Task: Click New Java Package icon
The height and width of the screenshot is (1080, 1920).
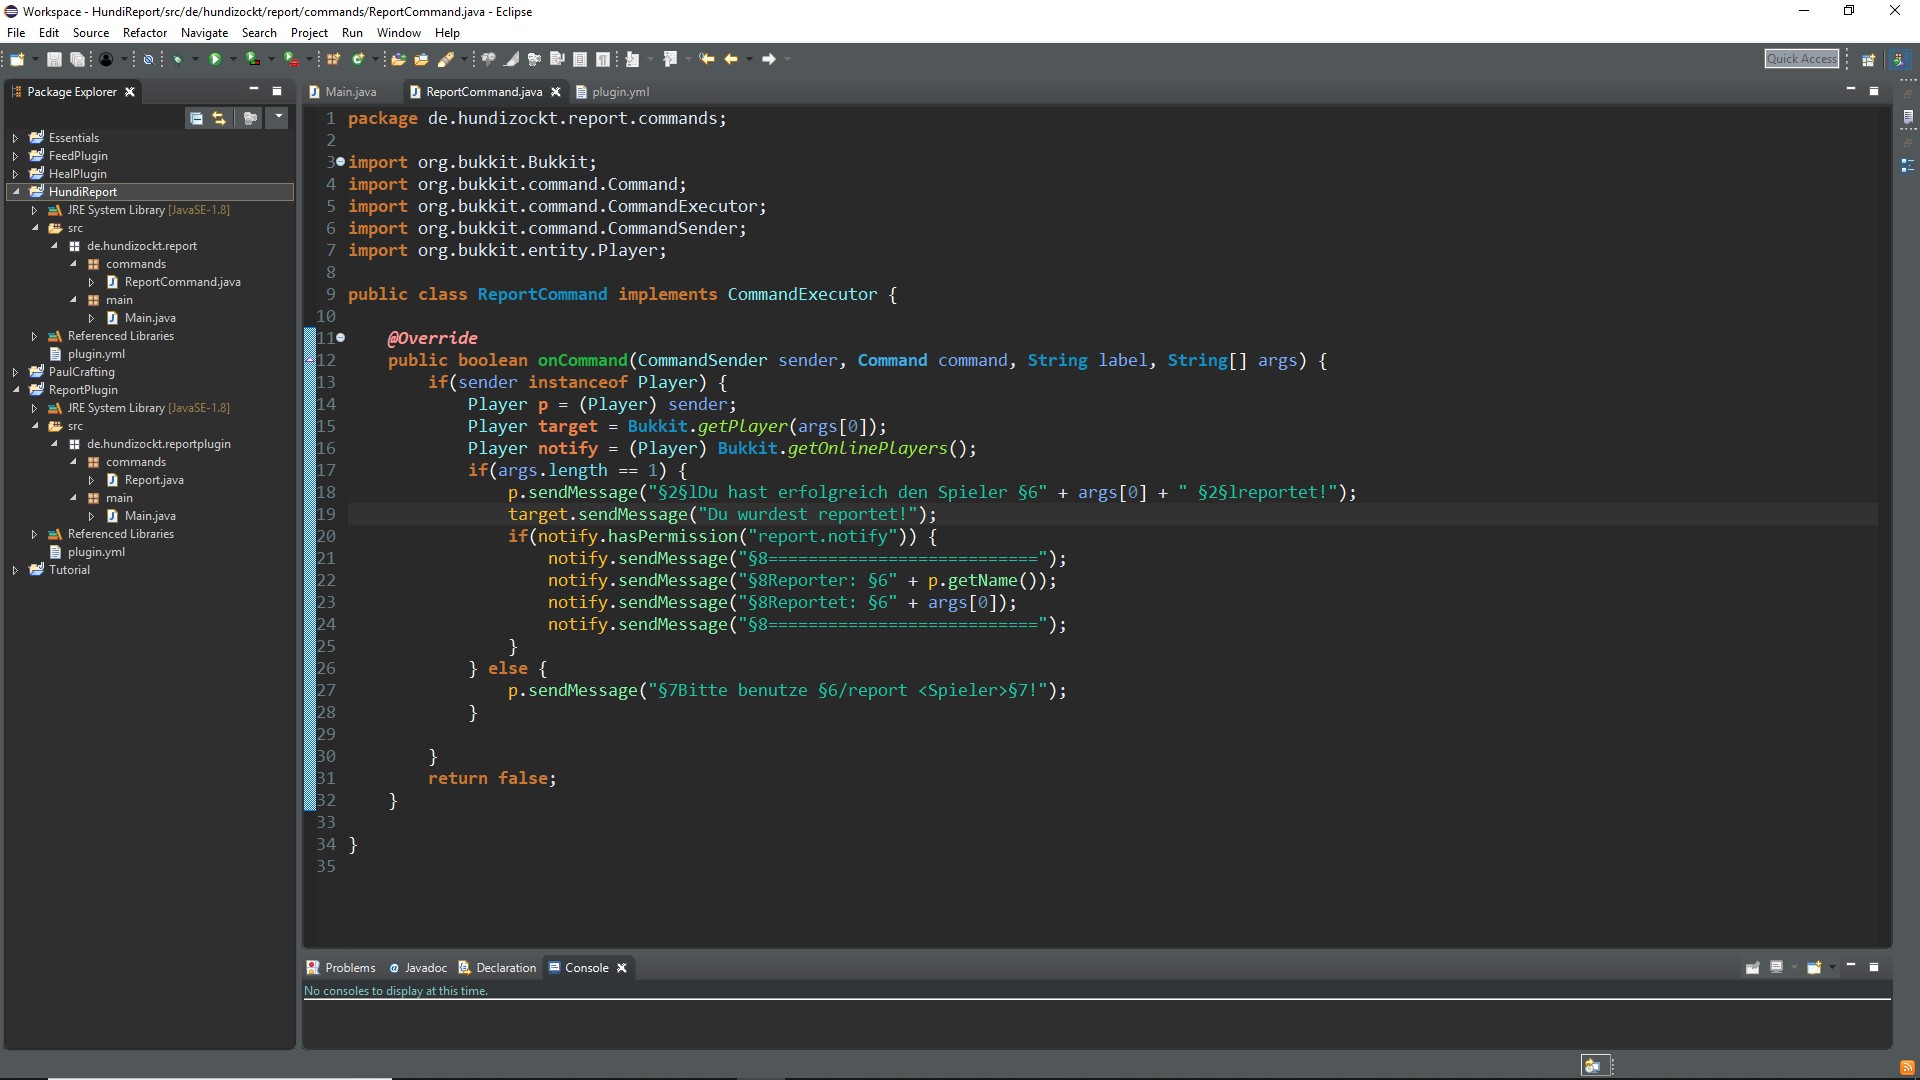Action: pyautogui.click(x=334, y=59)
